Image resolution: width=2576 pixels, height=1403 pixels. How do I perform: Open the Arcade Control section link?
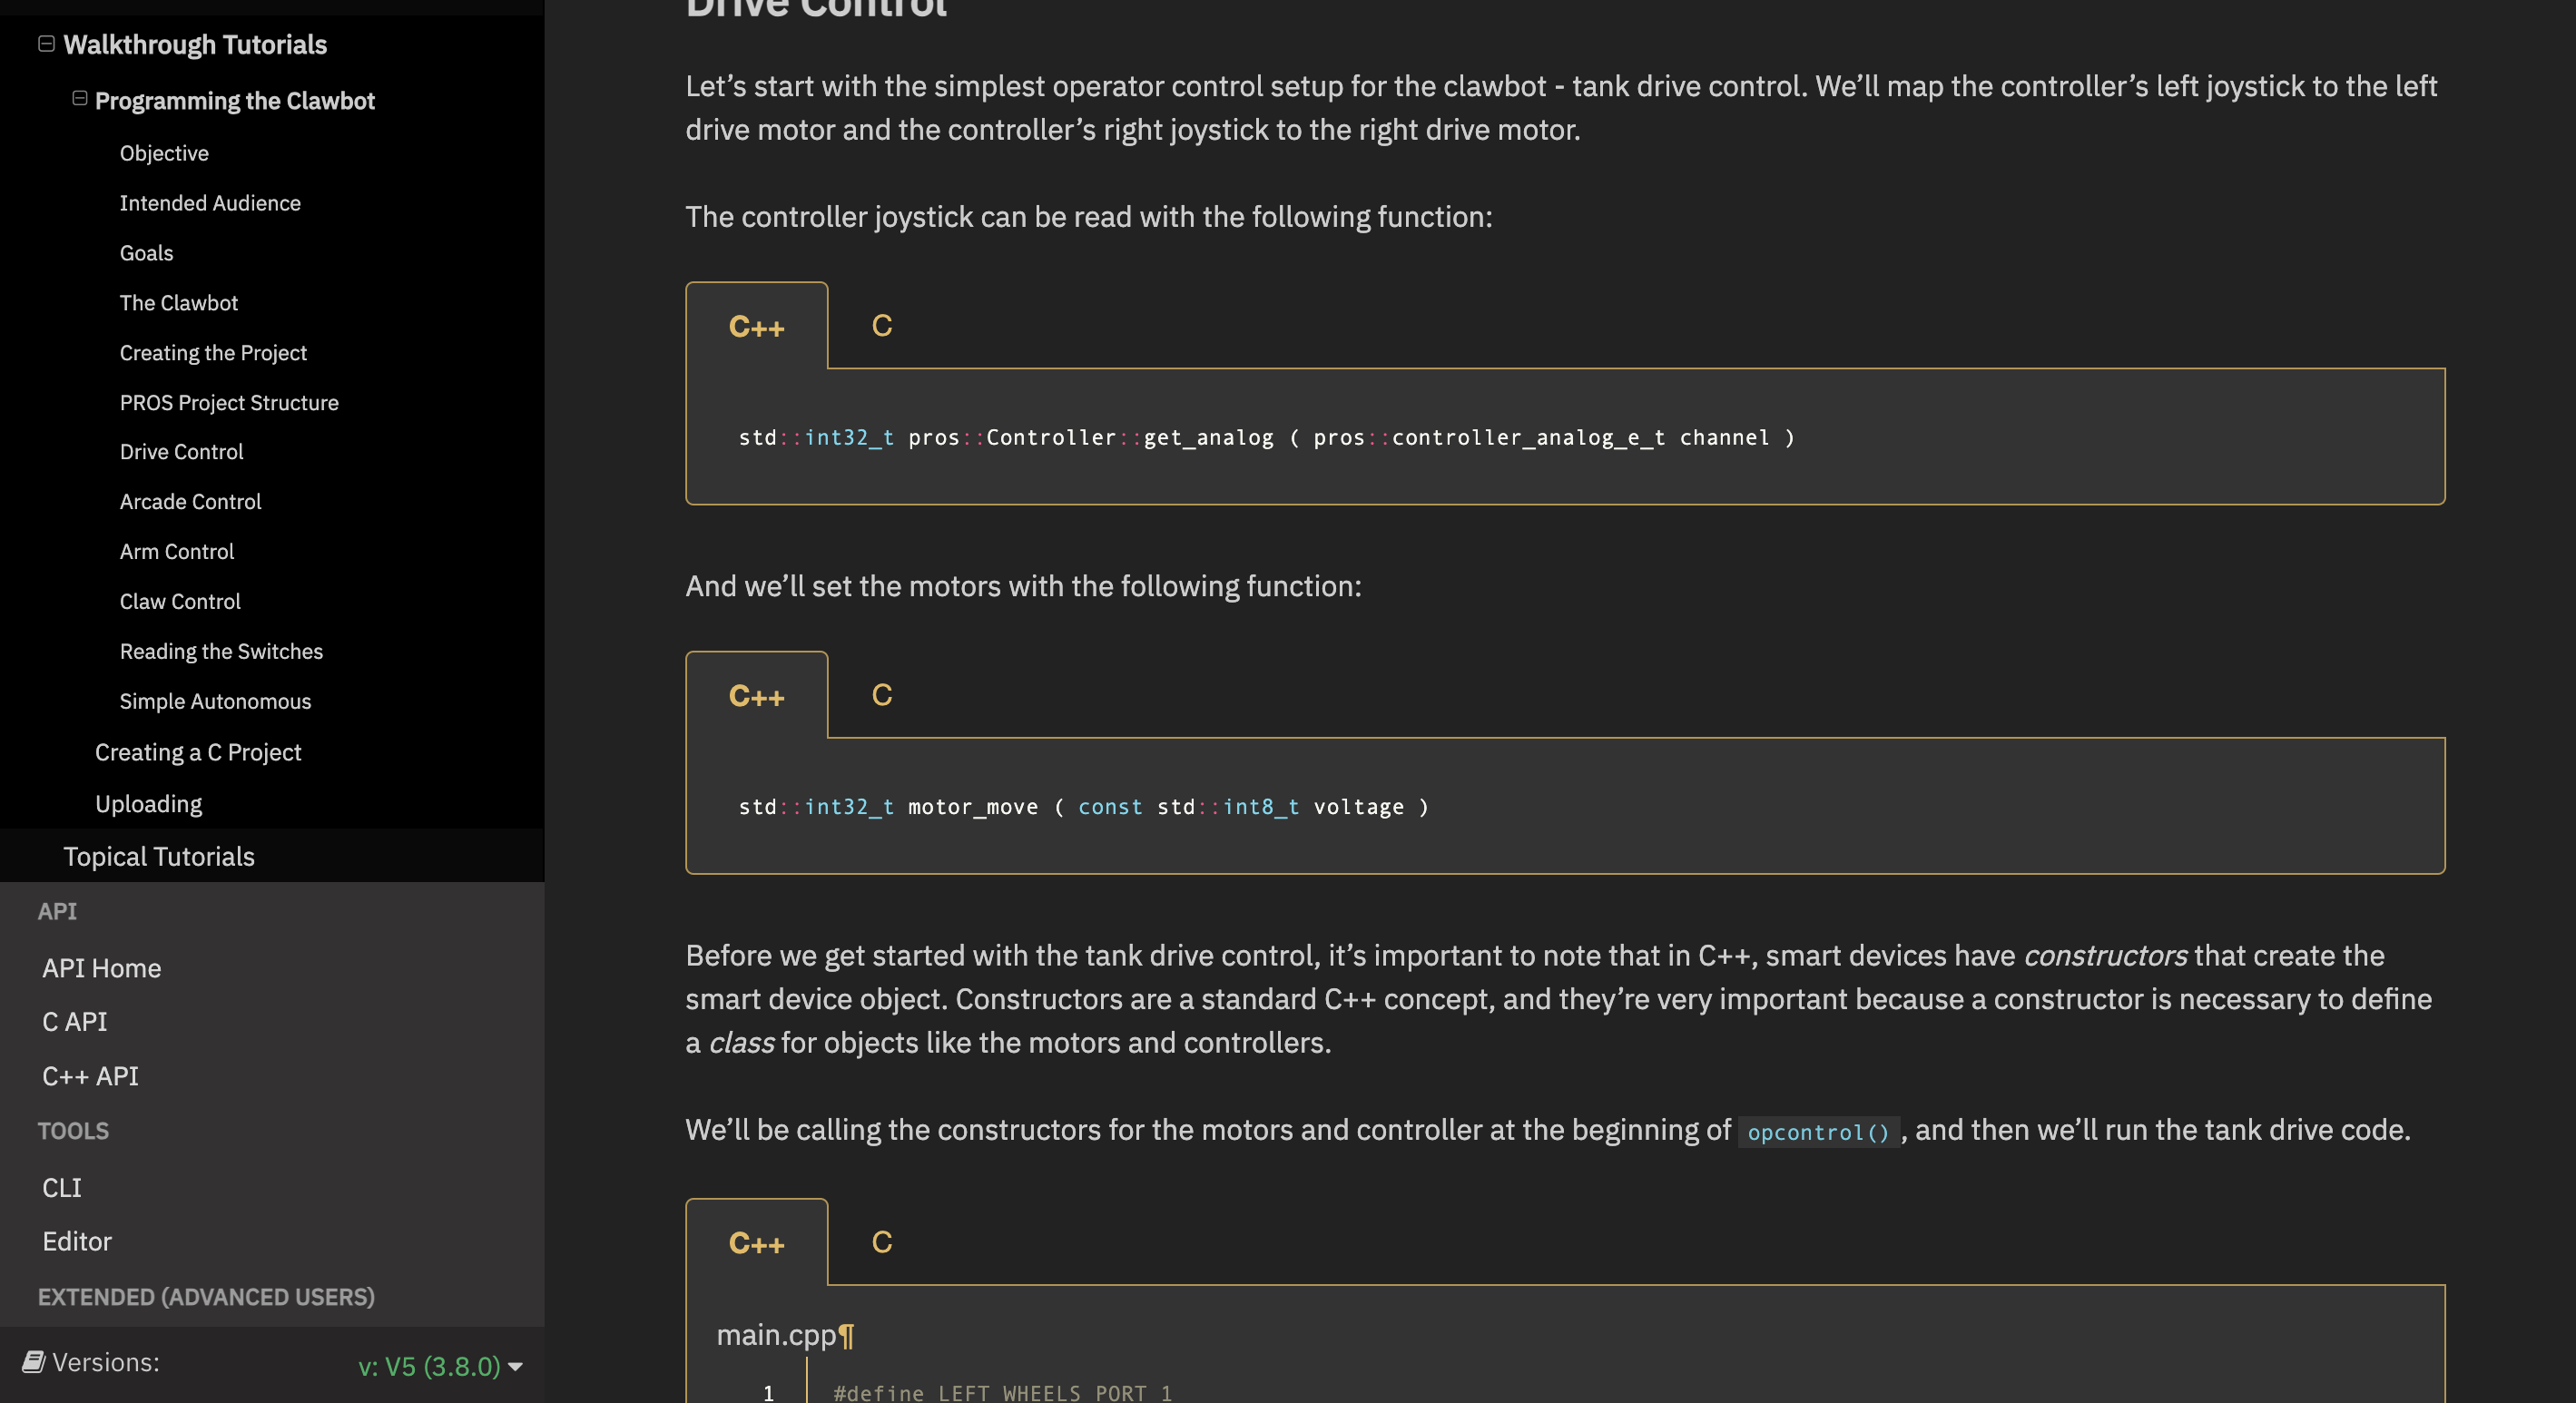pos(191,501)
